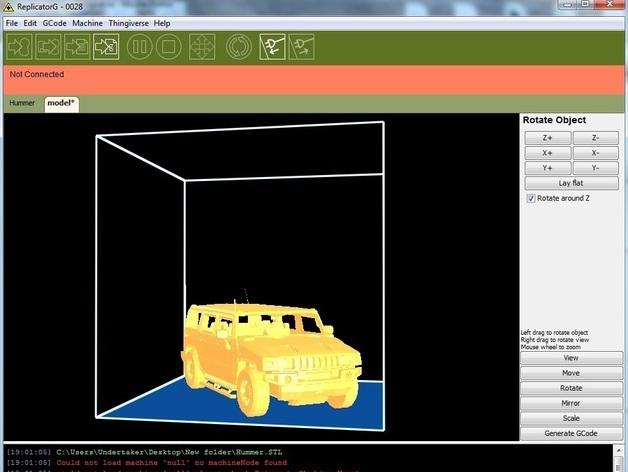
Task: Open the Thingiverse menu
Action: point(129,23)
